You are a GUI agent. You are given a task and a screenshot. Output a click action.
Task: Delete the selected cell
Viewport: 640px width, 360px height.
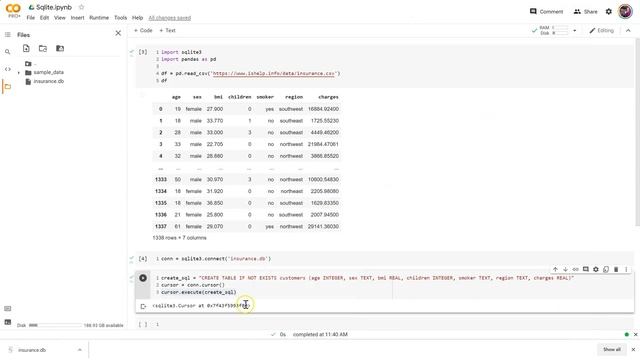point(616,269)
